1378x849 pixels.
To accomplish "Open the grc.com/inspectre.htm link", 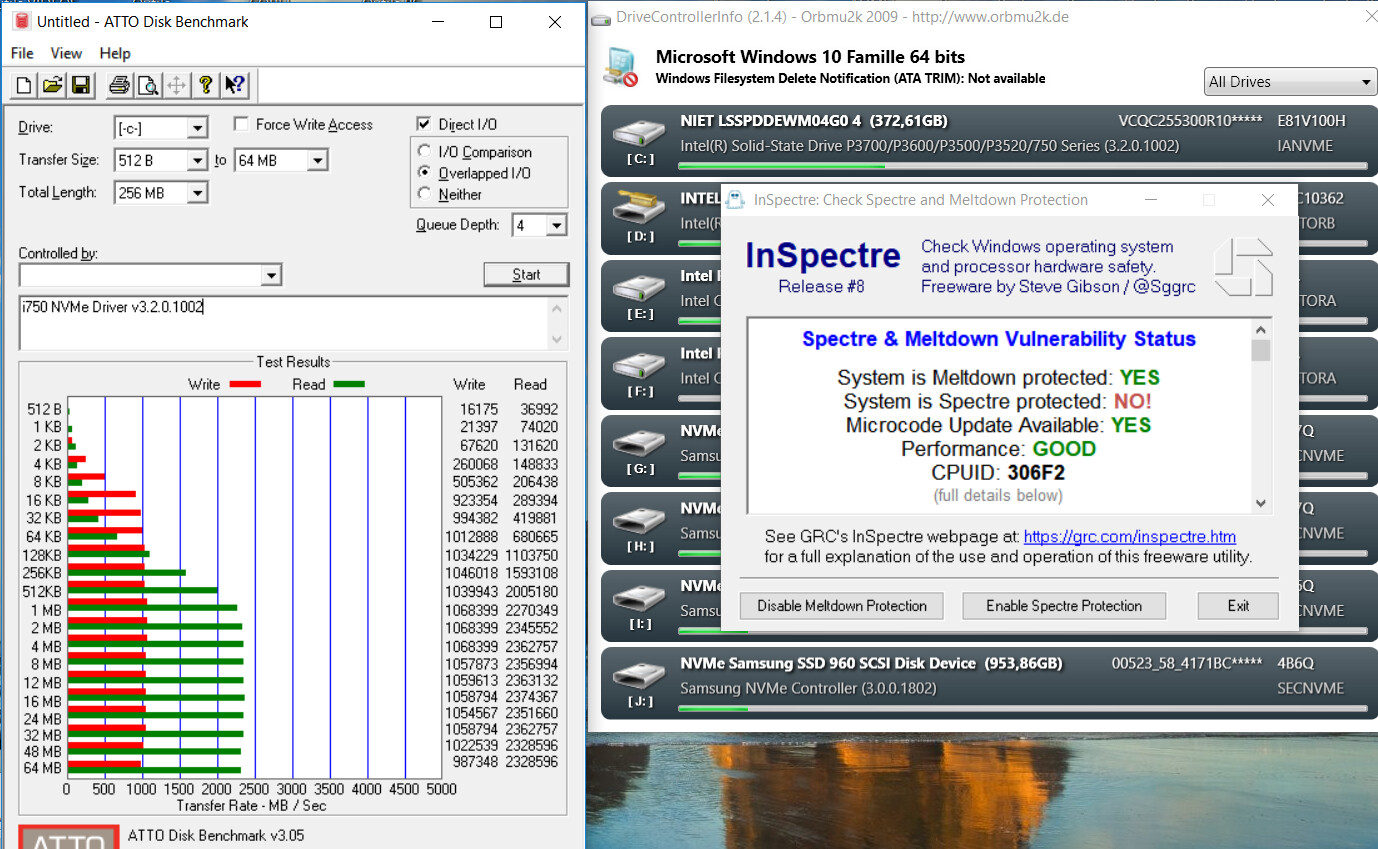I will coord(1130,537).
